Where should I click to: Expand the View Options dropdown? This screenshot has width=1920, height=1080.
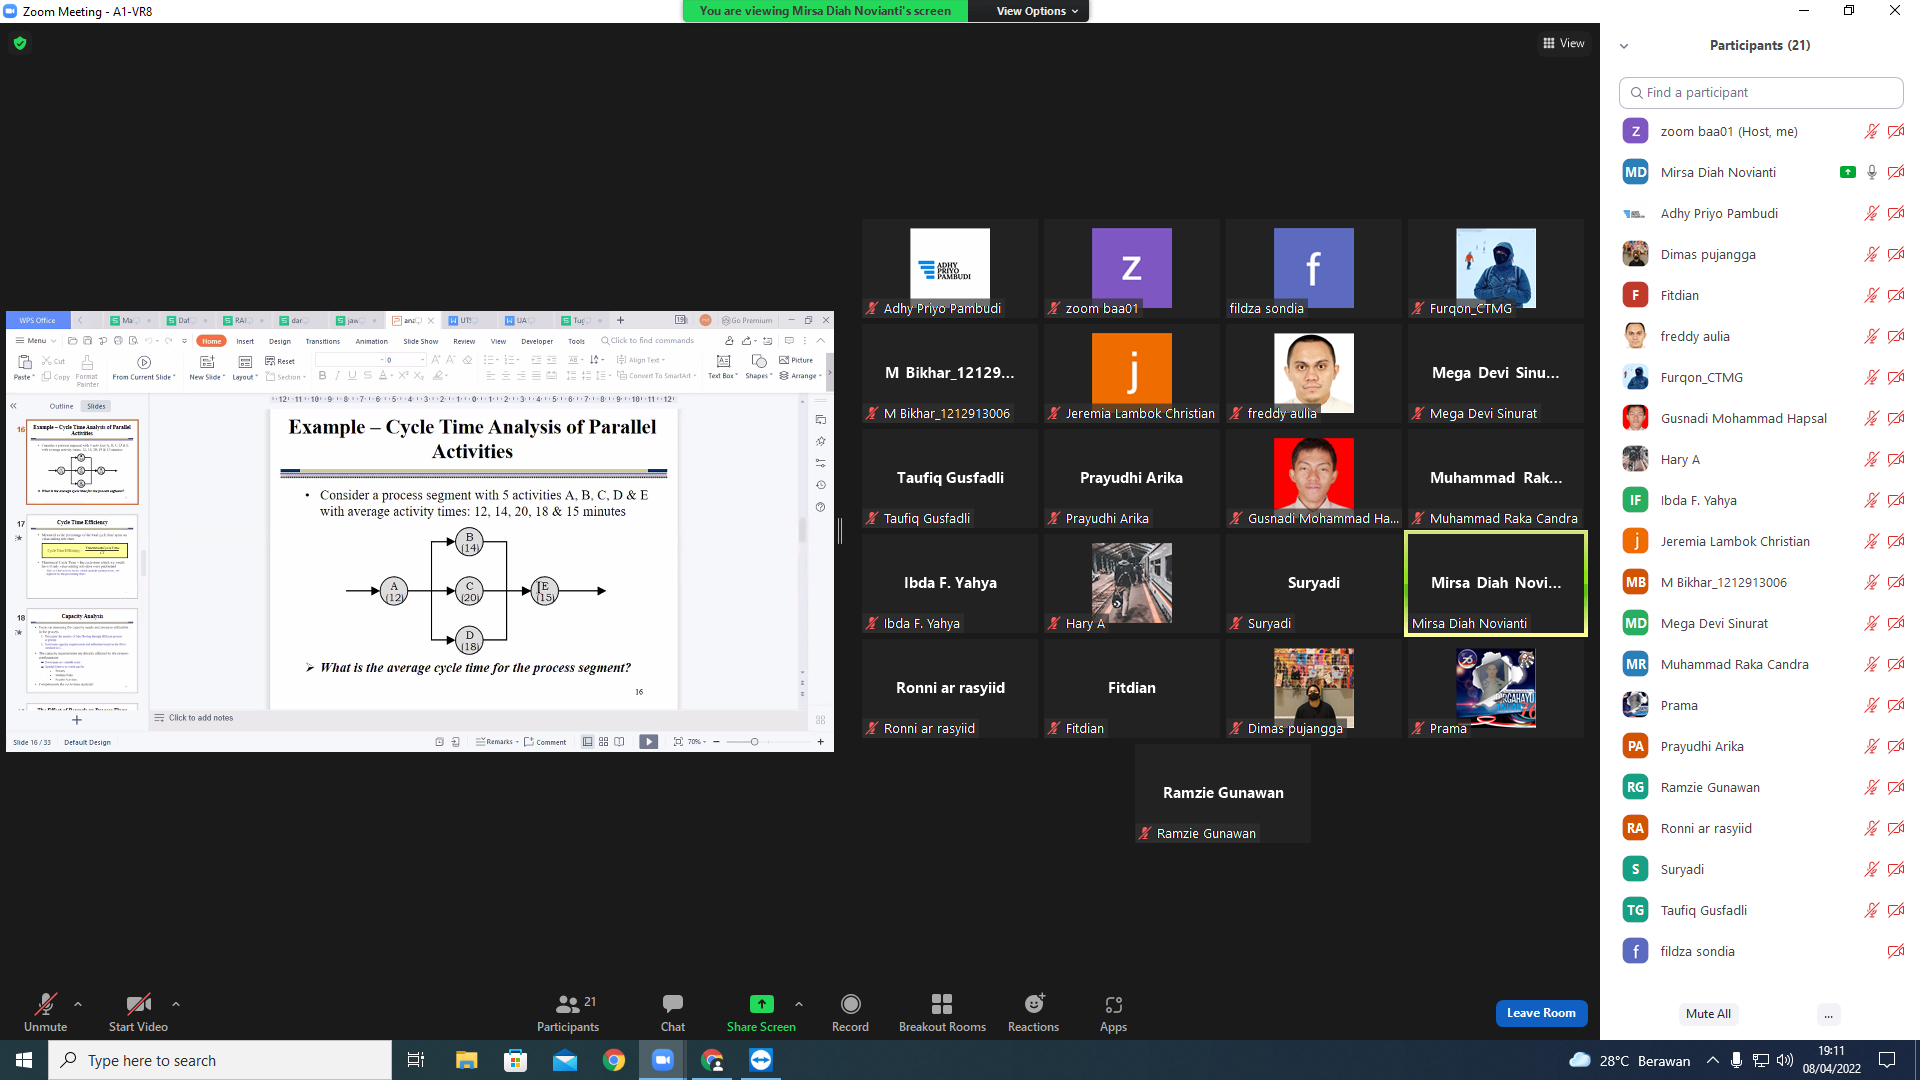(1037, 11)
